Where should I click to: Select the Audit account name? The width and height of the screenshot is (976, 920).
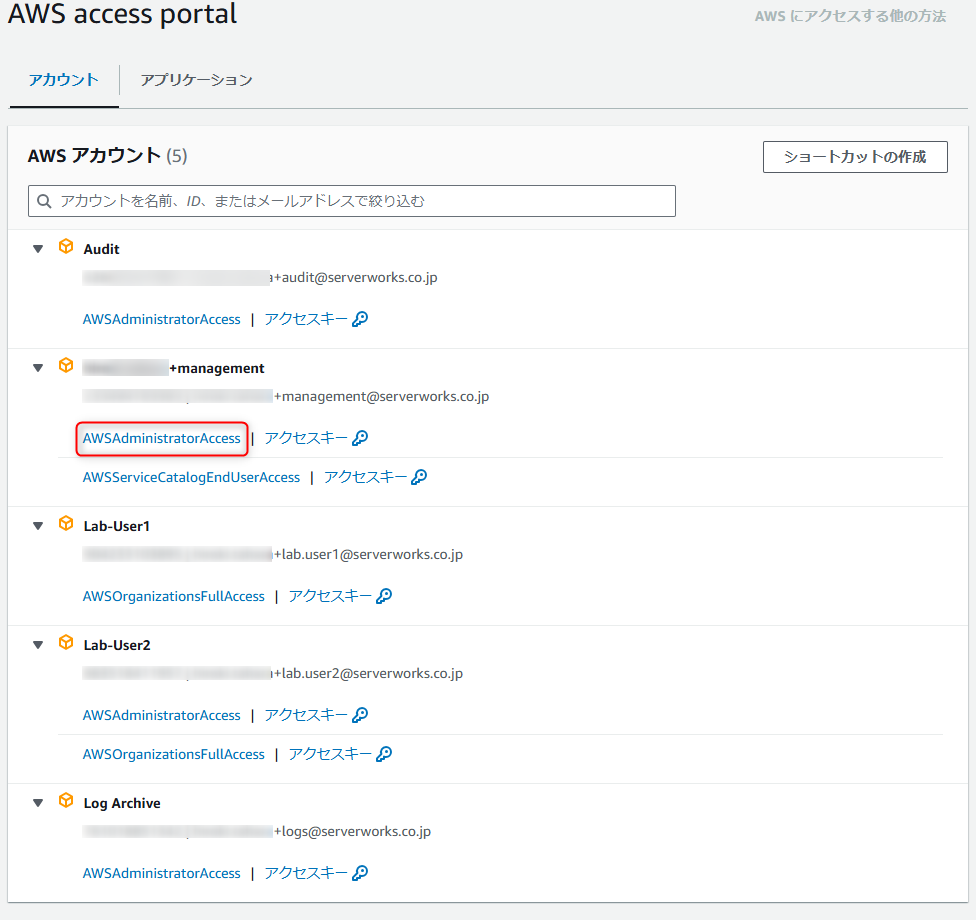pyautogui.click(x=101, y=249)
